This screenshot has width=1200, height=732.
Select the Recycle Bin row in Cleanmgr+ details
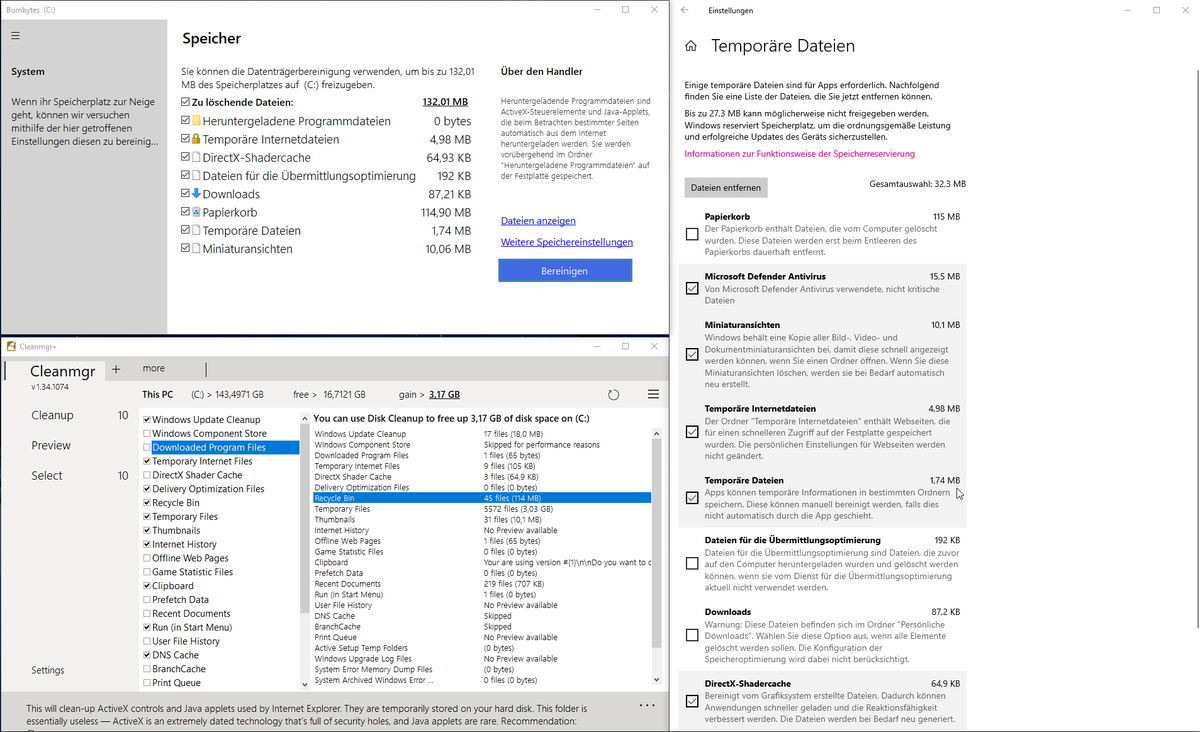481,498
